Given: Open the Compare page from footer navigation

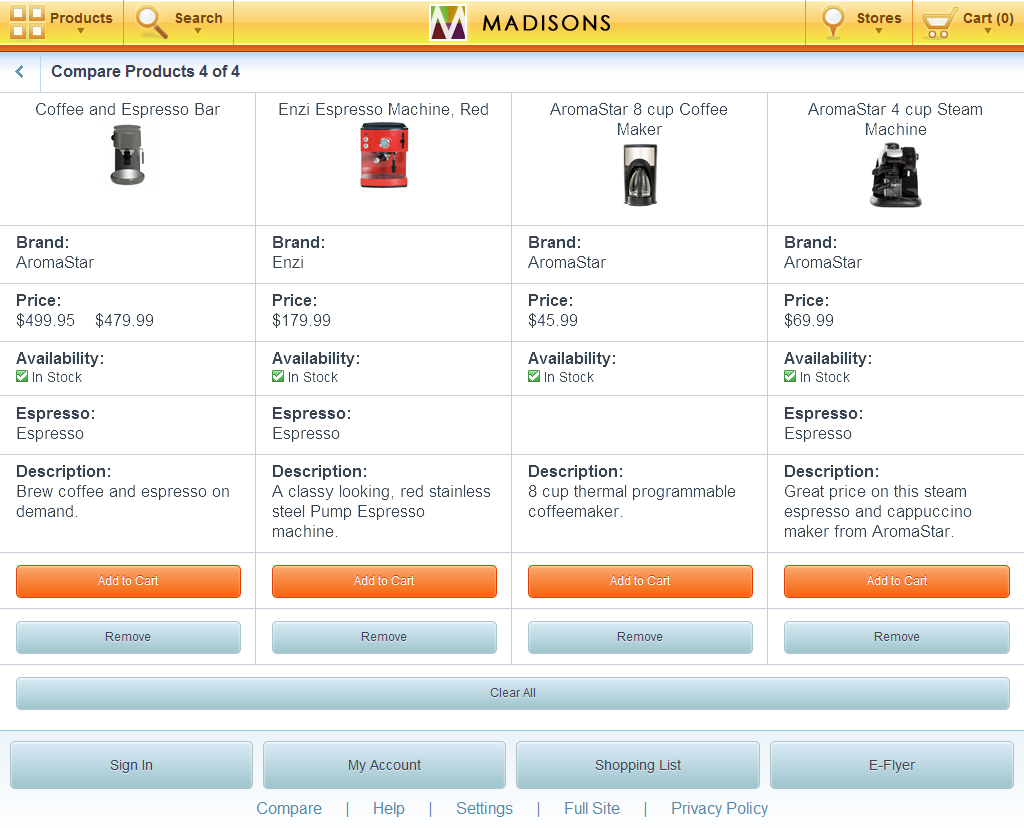Looking at the screenshot, I should coord(289,808).
